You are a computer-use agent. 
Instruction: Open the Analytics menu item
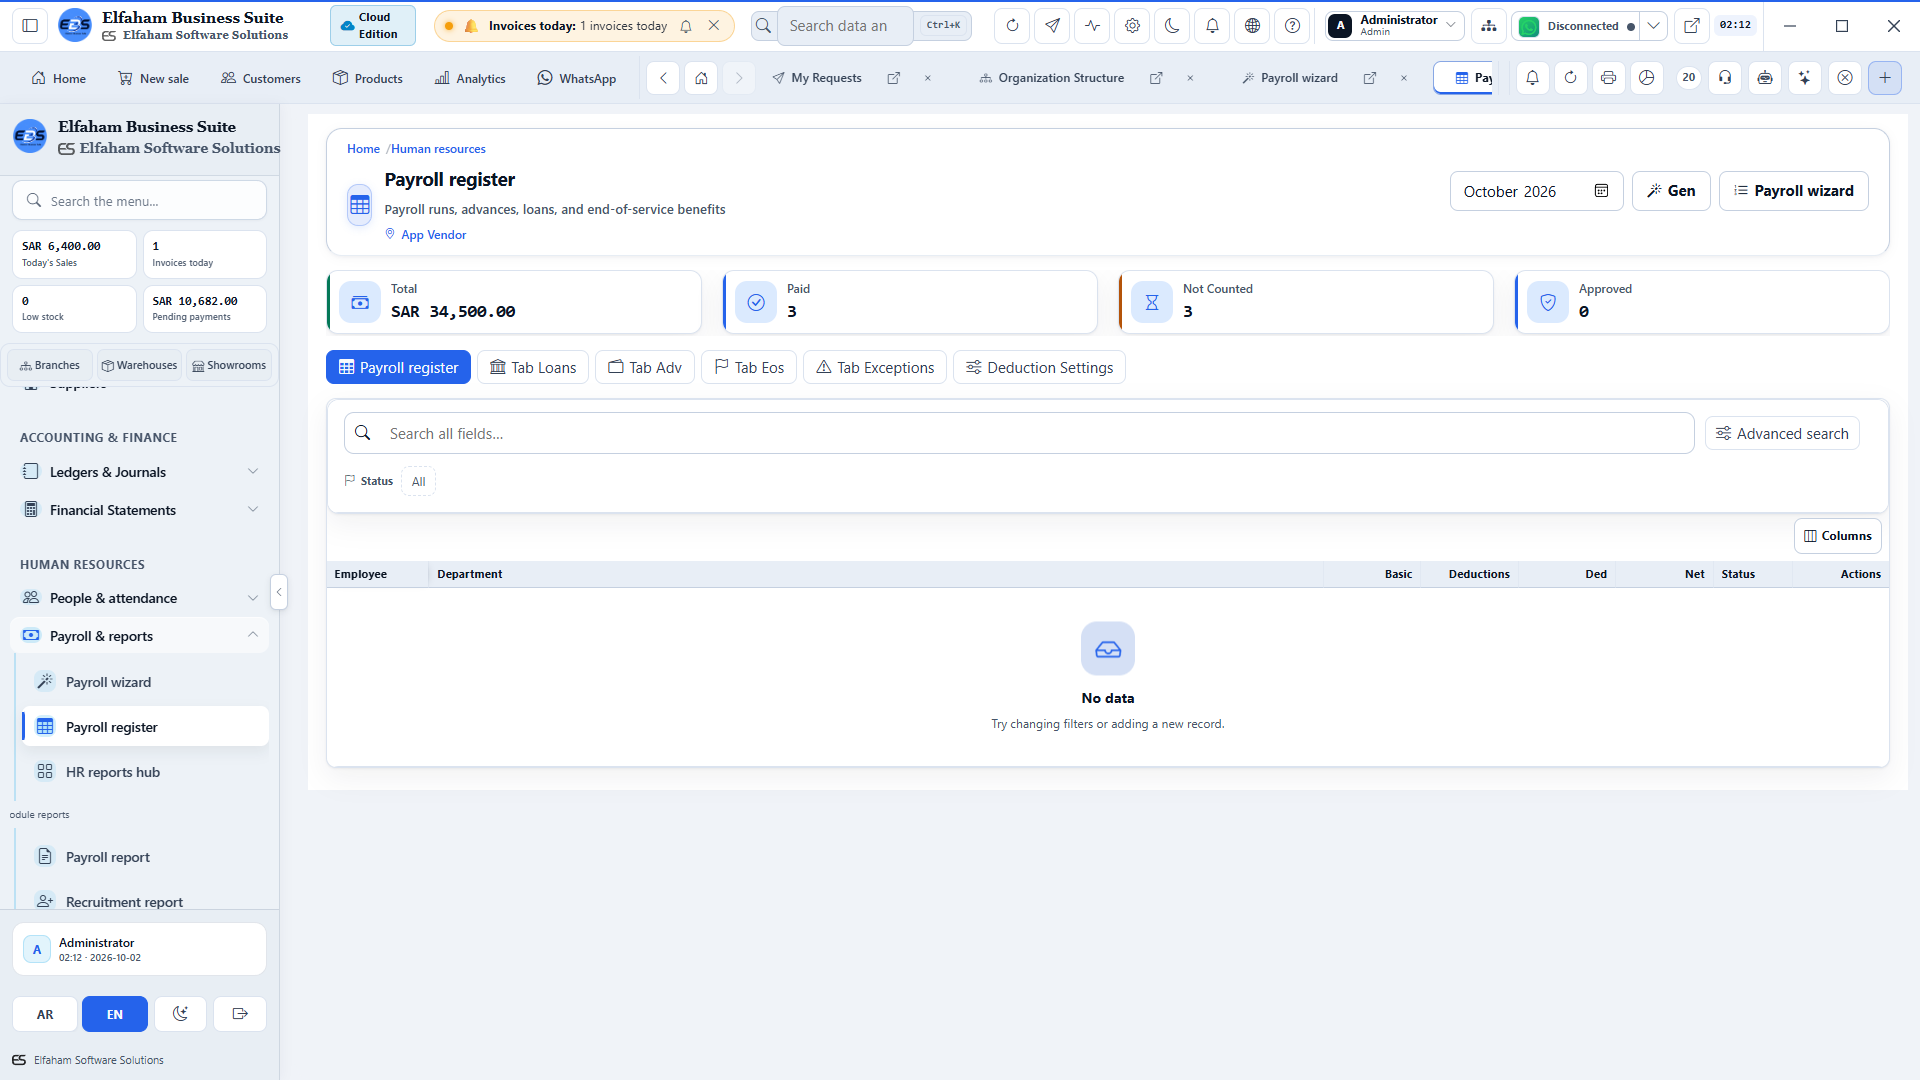pyautogui.click(x=470, y=78)
